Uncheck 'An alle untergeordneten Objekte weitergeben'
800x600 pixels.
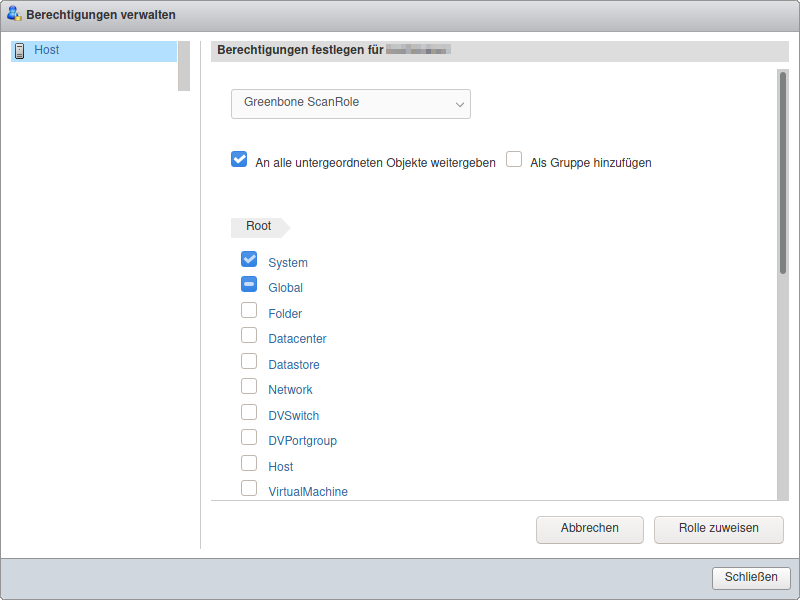pyautogui.click(x=239, y=159)
